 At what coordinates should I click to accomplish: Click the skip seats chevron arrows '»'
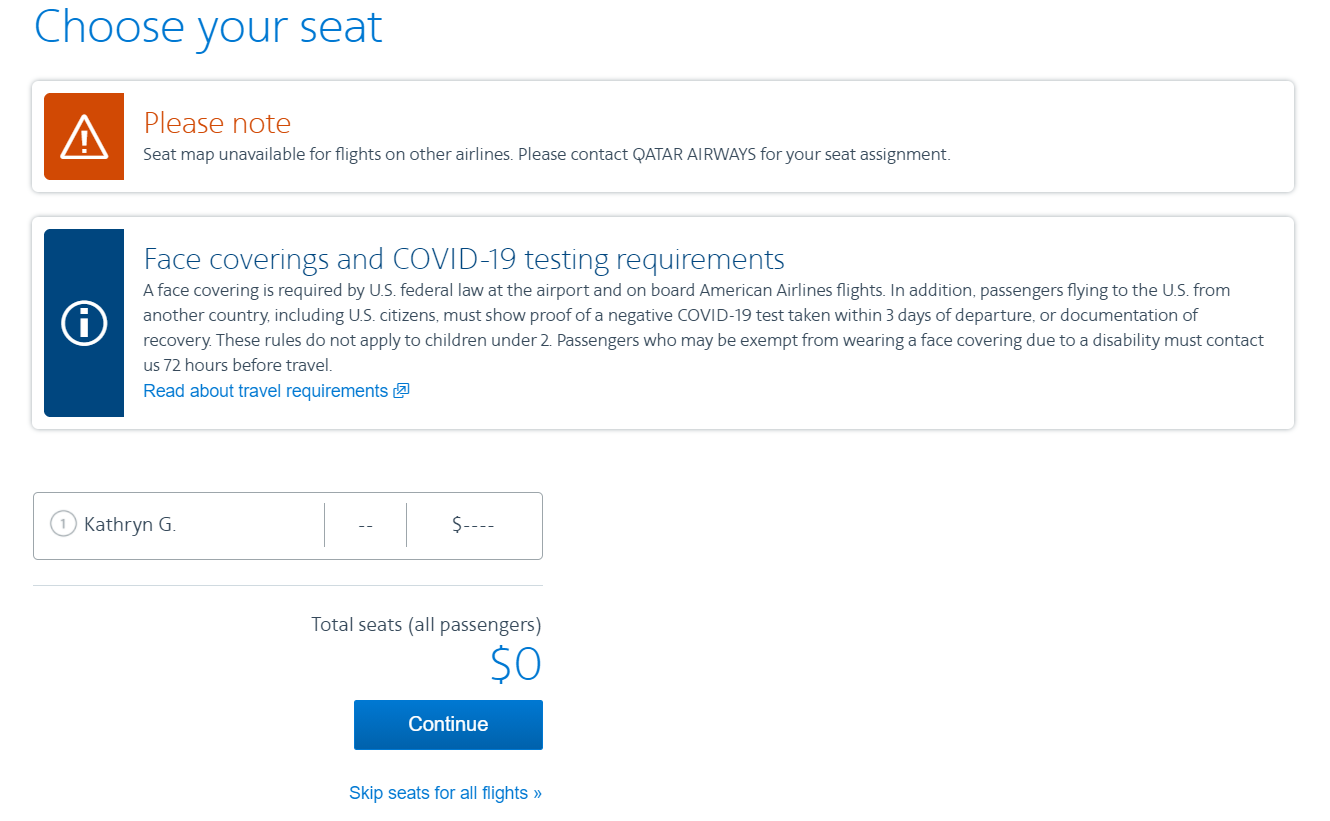pyautogui.click(x=535, y=792)
